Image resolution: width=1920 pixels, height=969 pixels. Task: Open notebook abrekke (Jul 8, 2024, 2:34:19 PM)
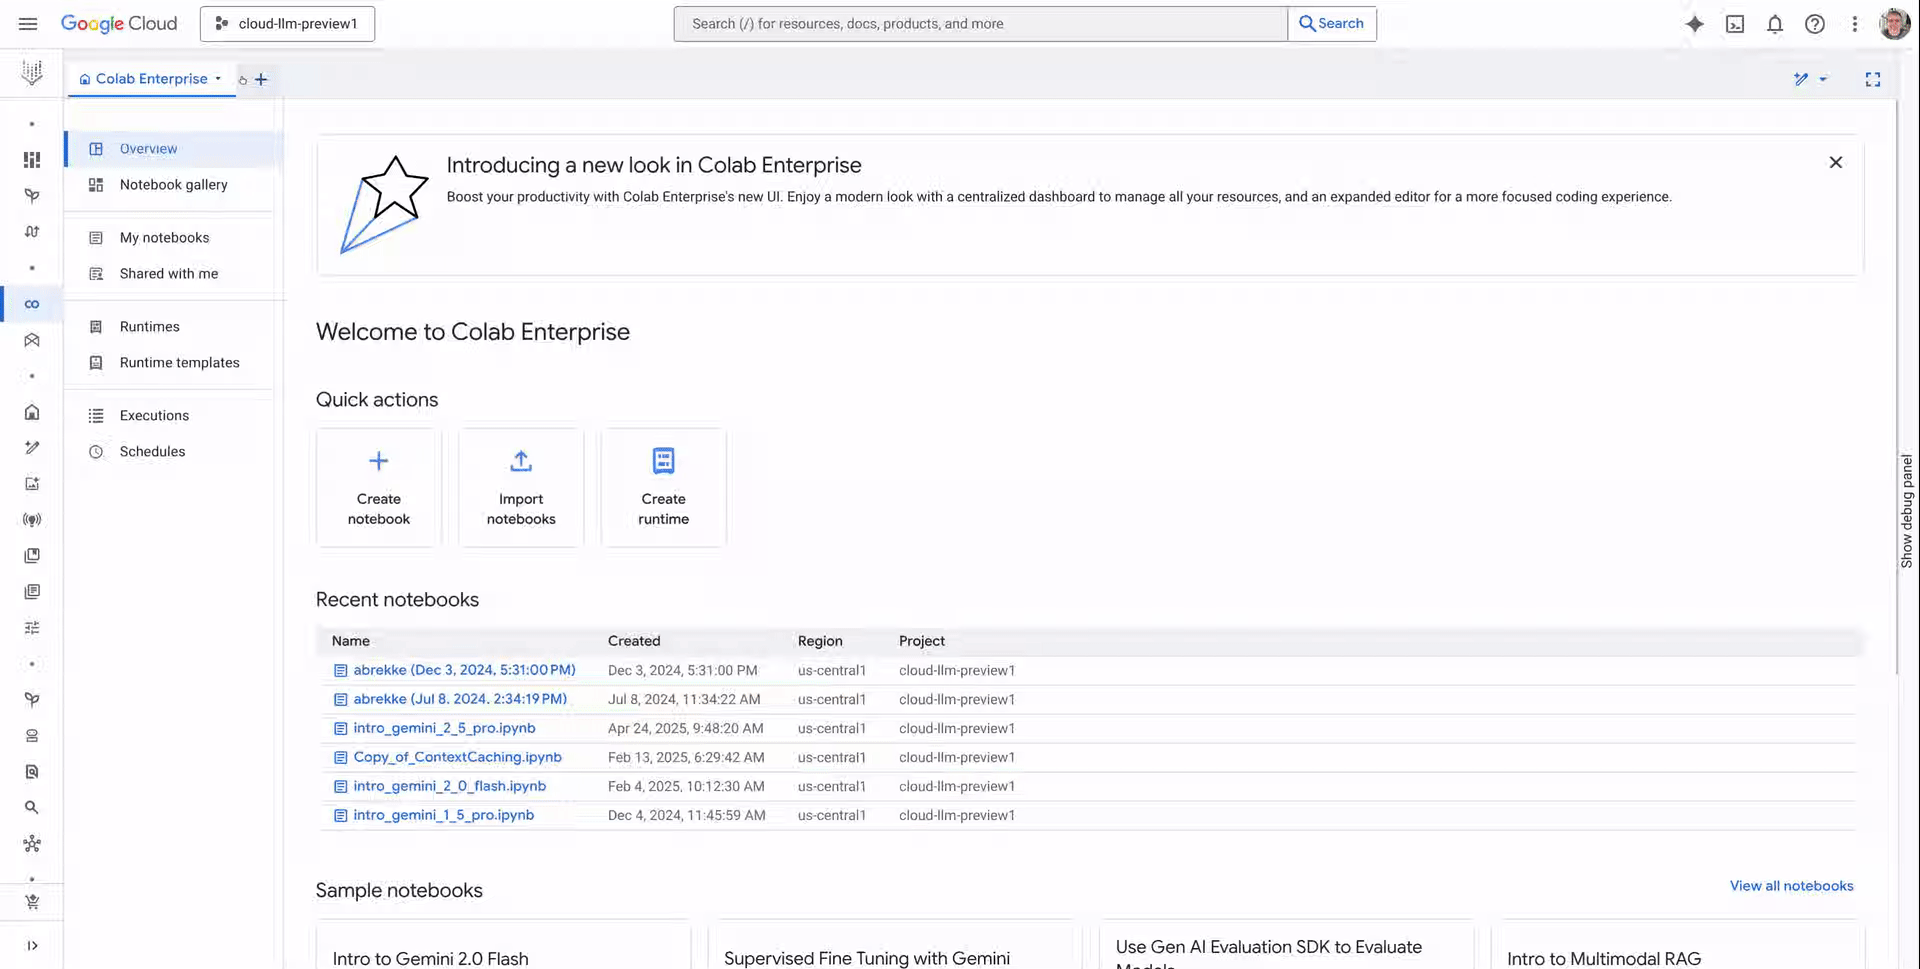pos(460,699)
